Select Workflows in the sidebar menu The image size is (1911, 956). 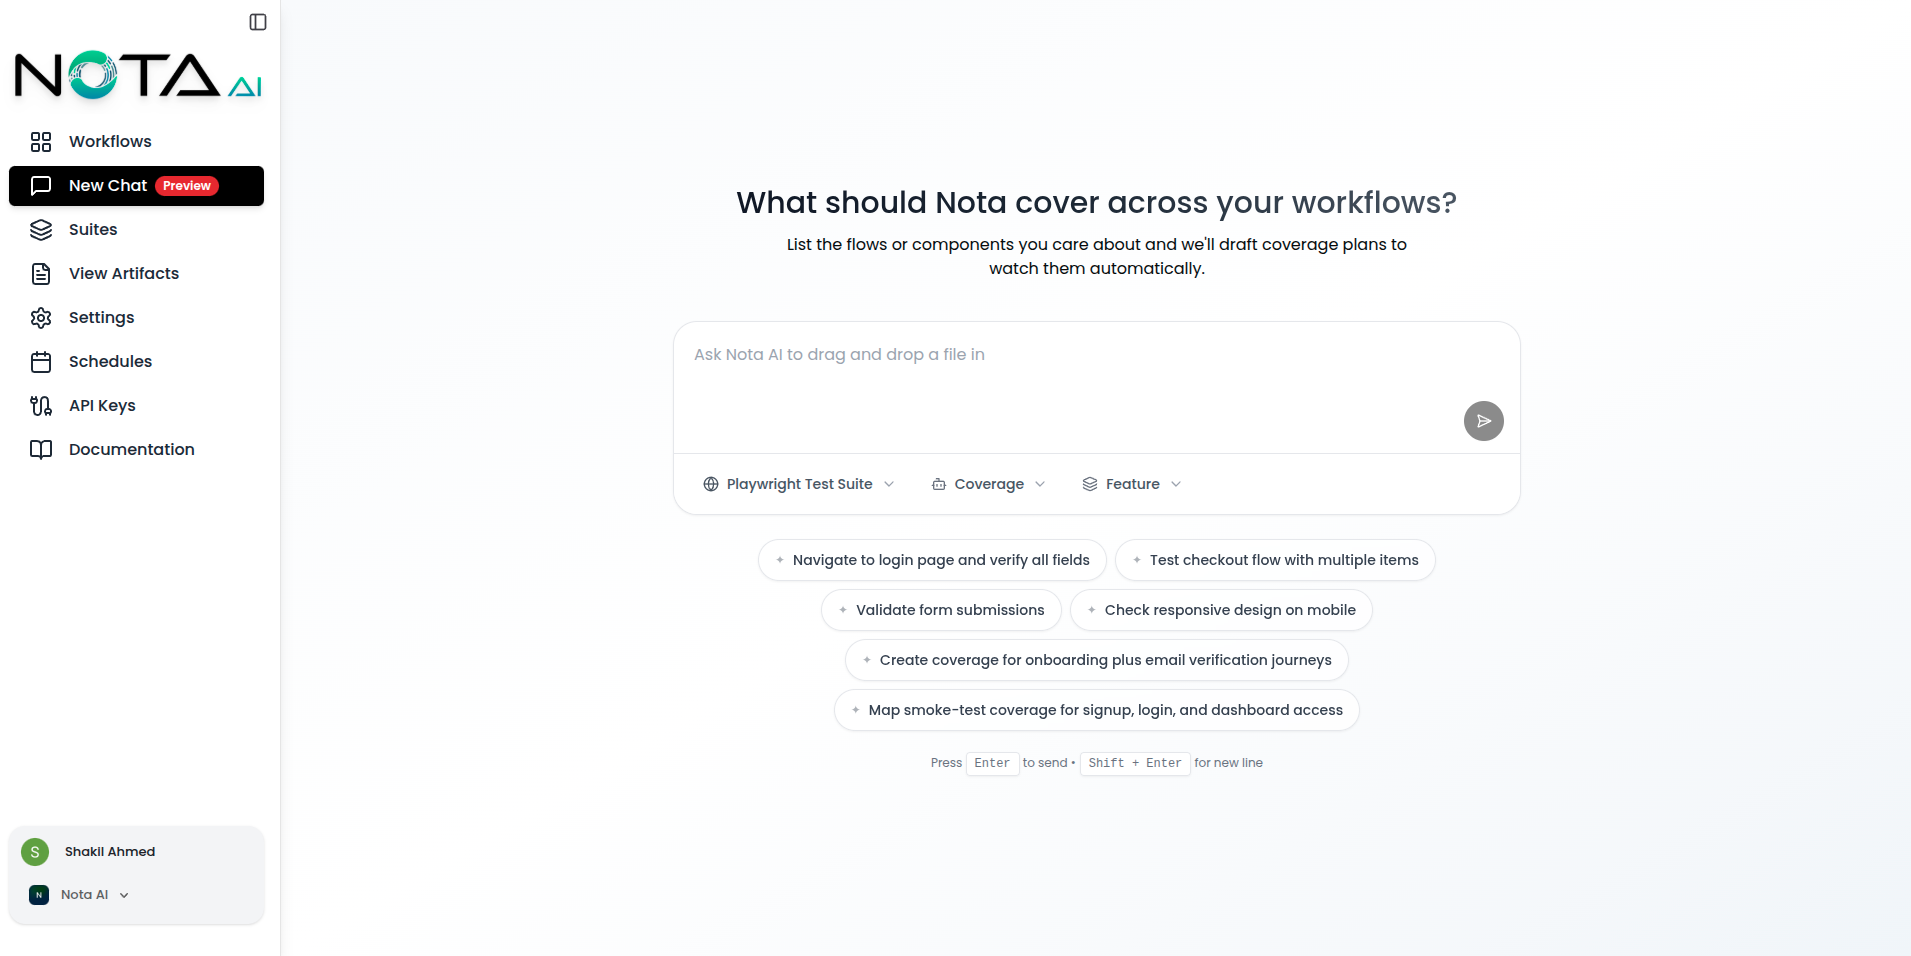point(110,141)
